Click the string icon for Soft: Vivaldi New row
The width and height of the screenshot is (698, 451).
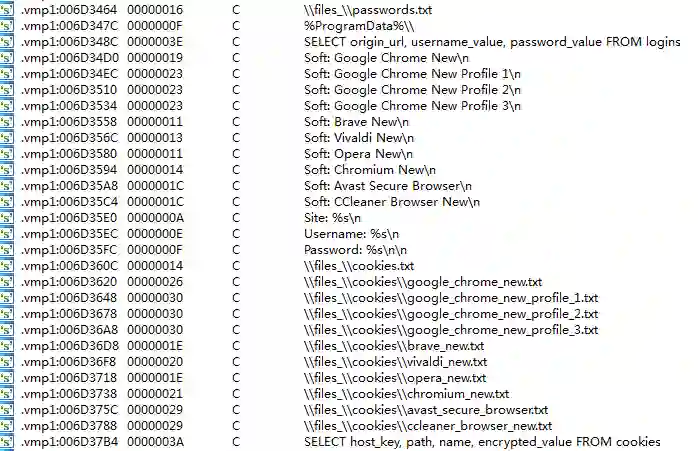click(8, 138)
